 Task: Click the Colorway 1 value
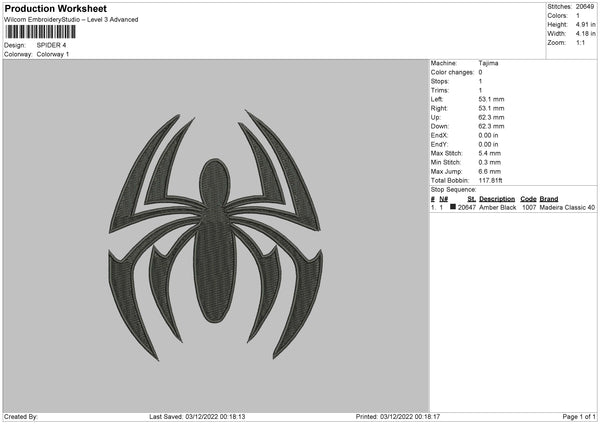(53, 54)
